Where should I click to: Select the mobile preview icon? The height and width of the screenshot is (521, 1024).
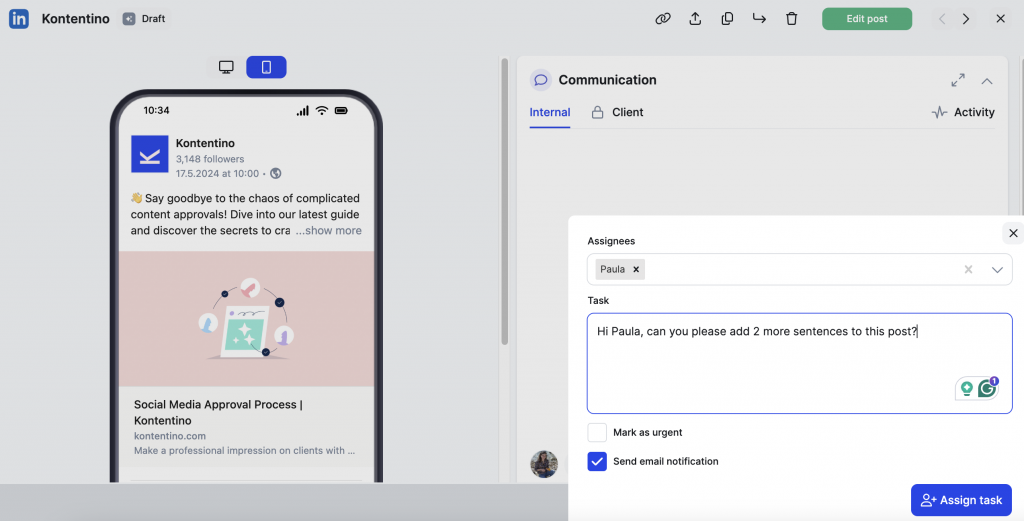coord(266,67)
